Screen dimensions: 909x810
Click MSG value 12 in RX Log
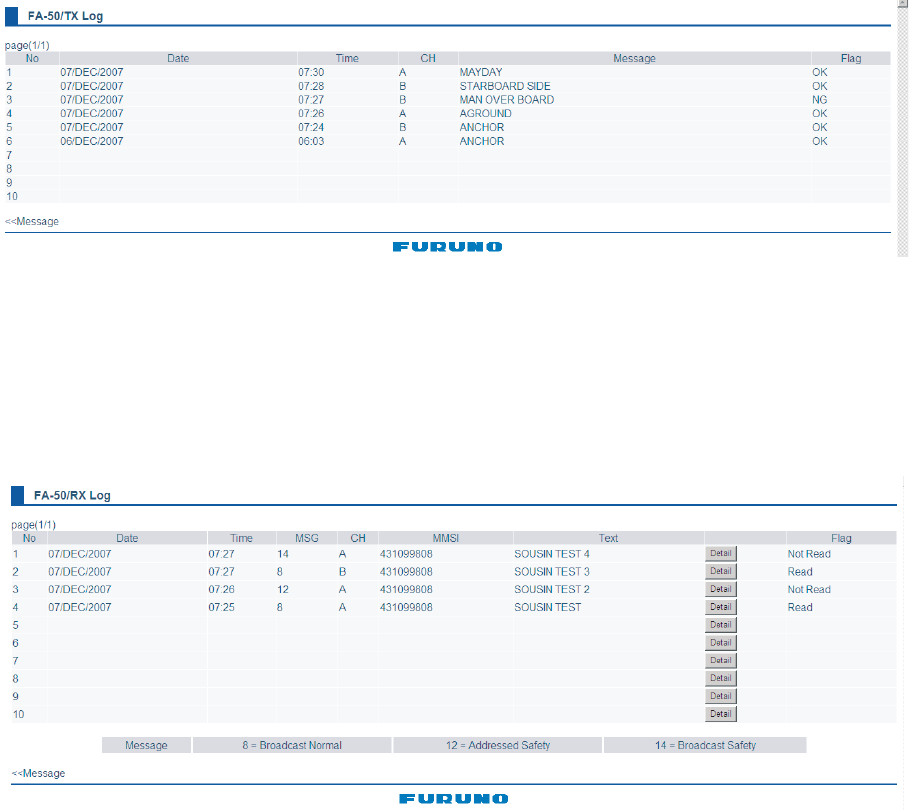tap(283, 590)
